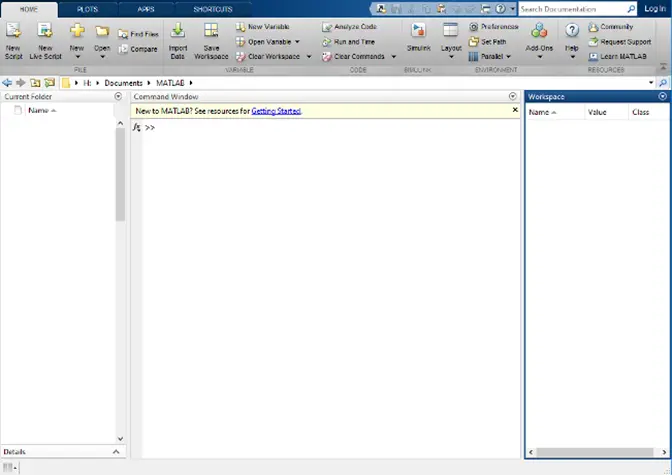672x475 pixels.
Task: Click Log In
Action: point(655,9)
